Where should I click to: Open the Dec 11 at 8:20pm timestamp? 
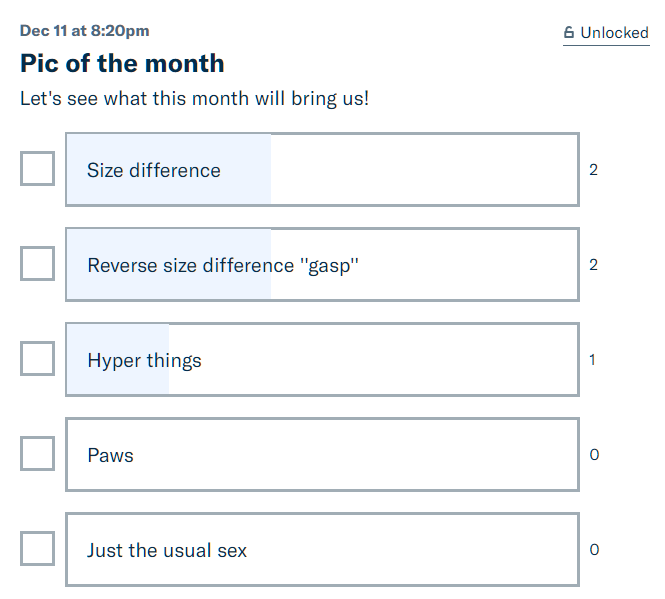coord(85,31)
